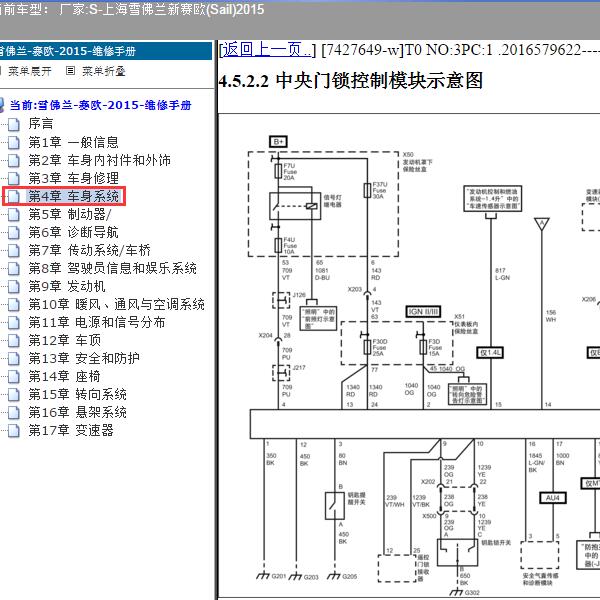Go to 第13章 安全和防护
Image resolution: width=600 pixels, height=600 pixels.
click(x=84, y=359)
